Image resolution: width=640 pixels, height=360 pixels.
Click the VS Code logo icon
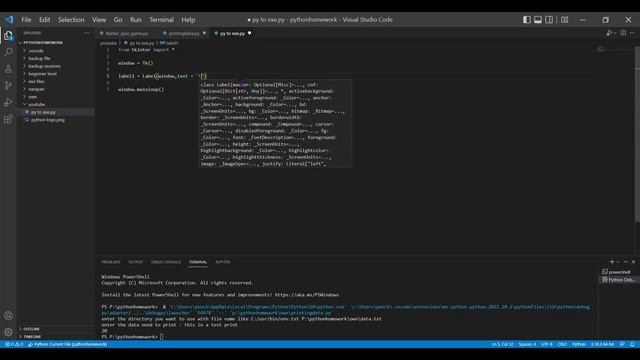(x=9, y=20)
